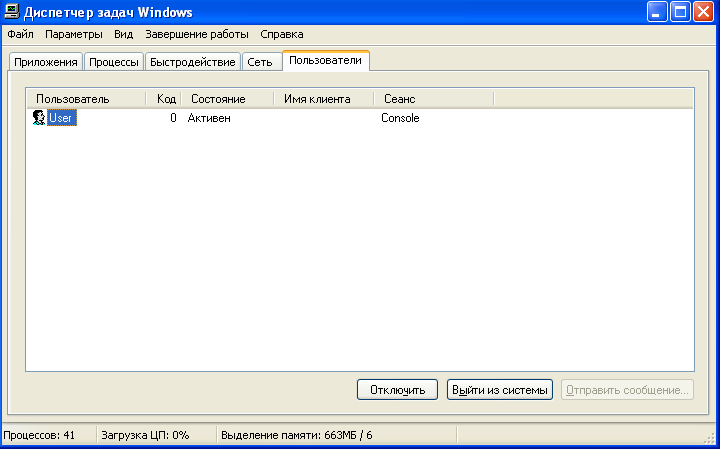The height and width of the screenshot is (452, 721).
Task: Sort by the Сеанс column header
Action: tap(434, 99)
